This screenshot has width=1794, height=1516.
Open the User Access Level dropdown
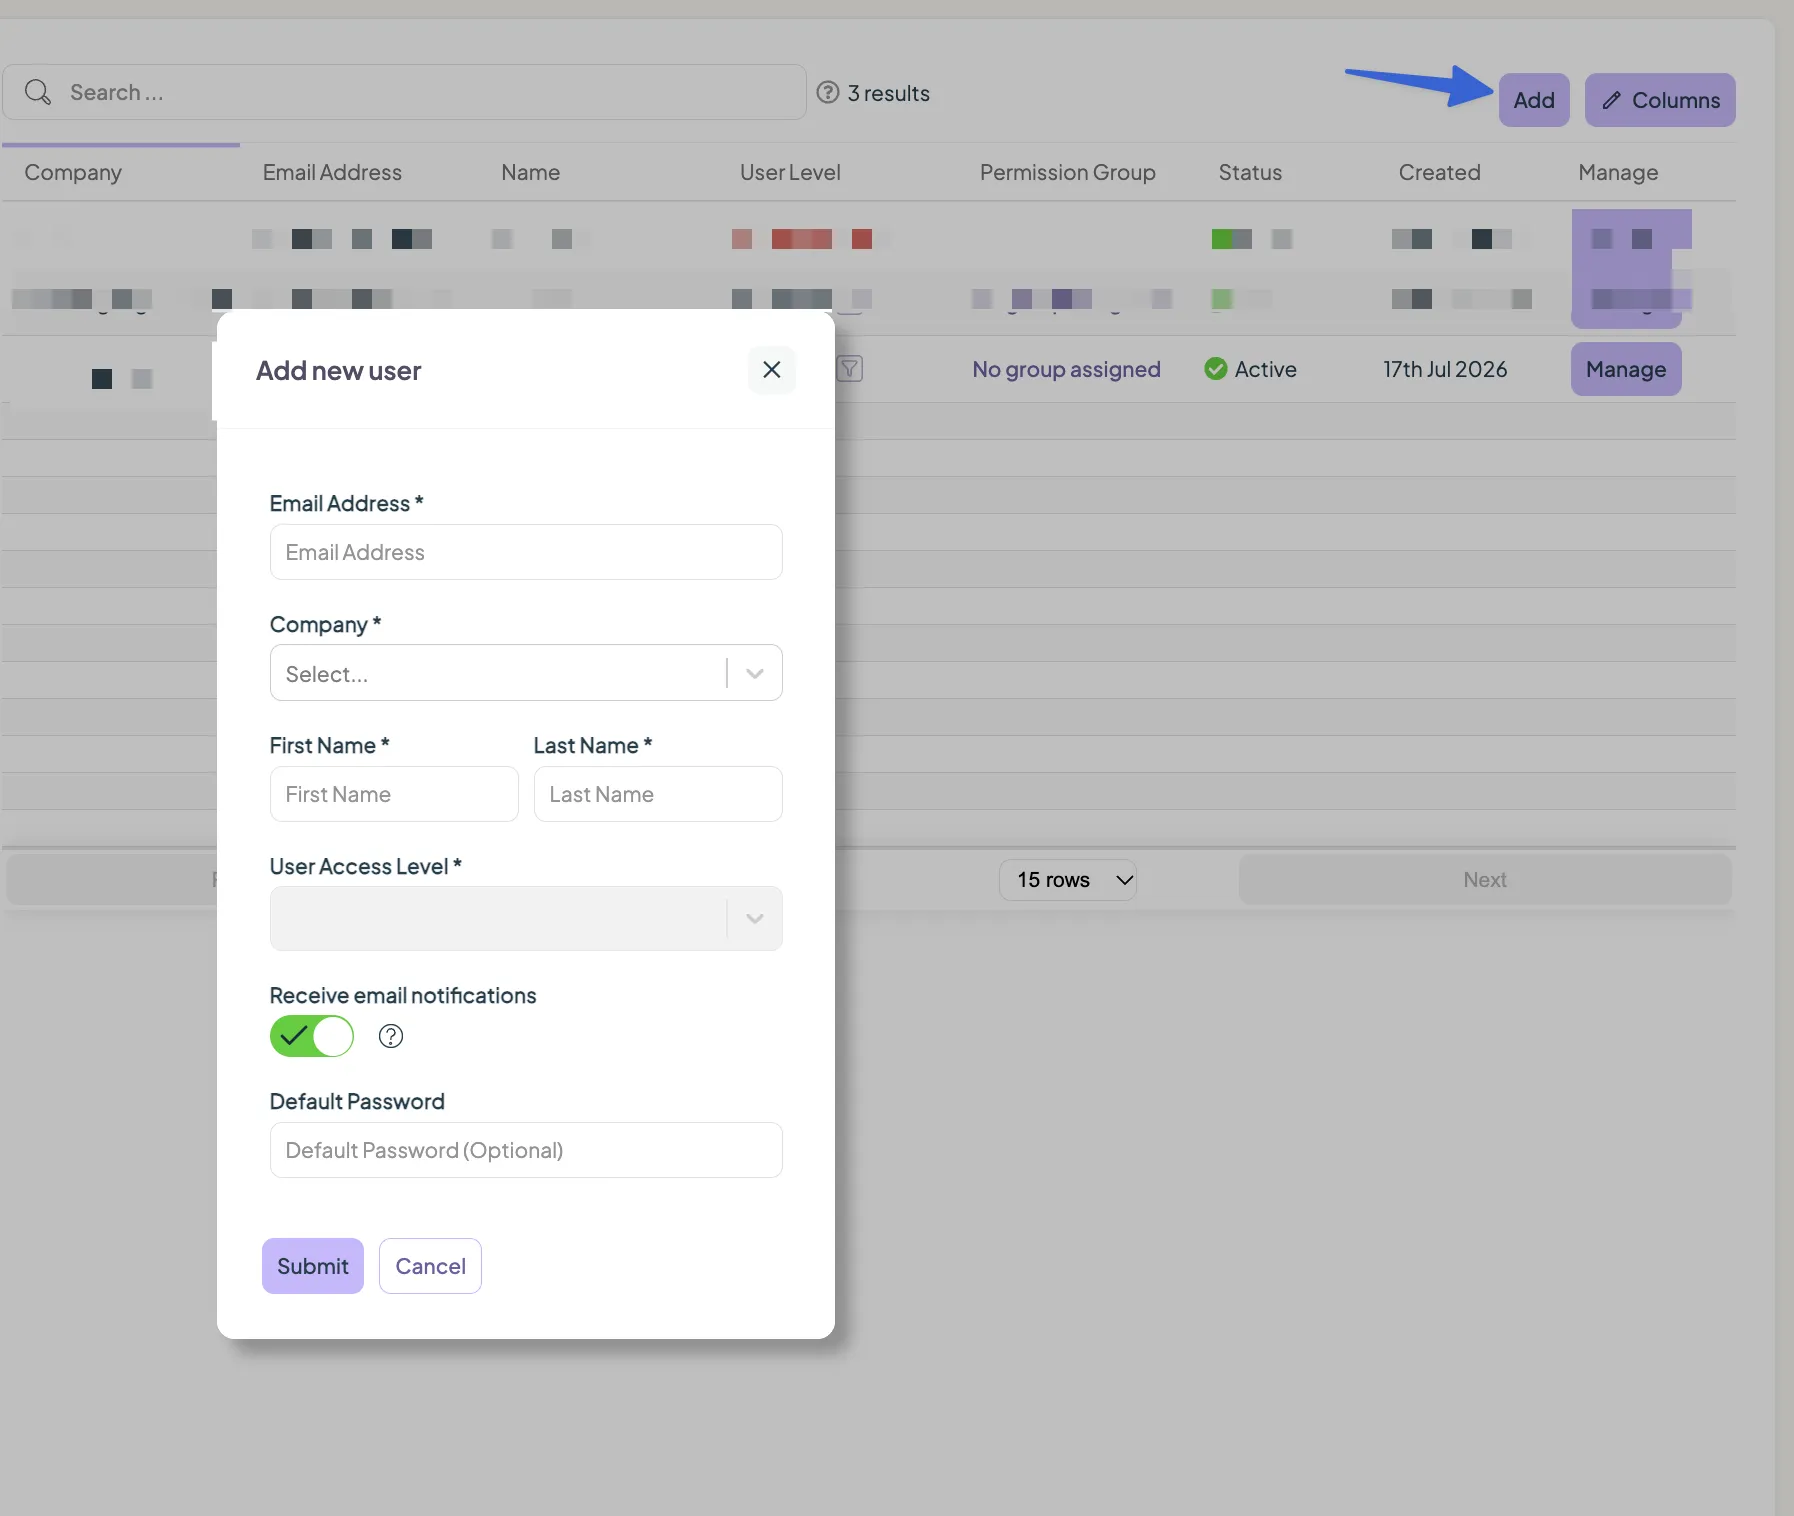pos(526,918)
